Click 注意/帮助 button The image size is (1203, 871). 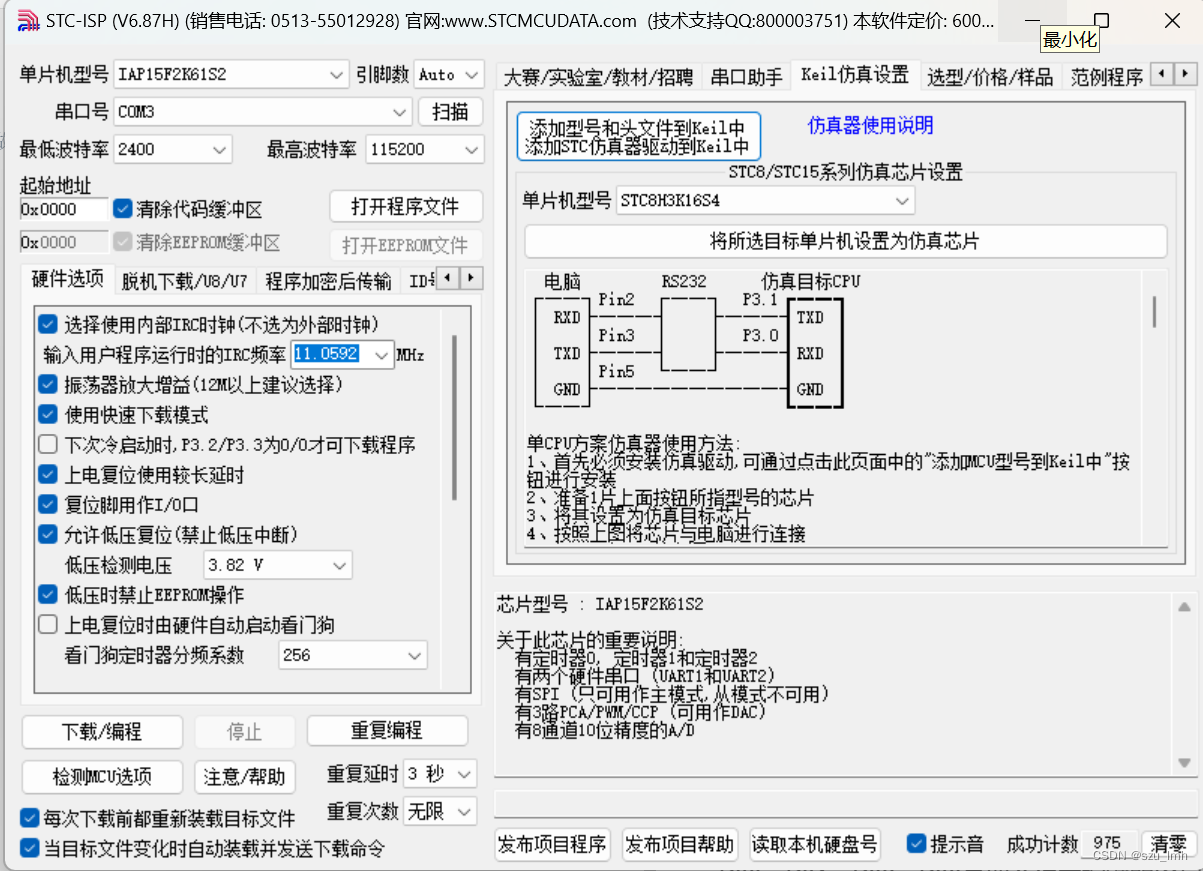[x=245, y=777]
